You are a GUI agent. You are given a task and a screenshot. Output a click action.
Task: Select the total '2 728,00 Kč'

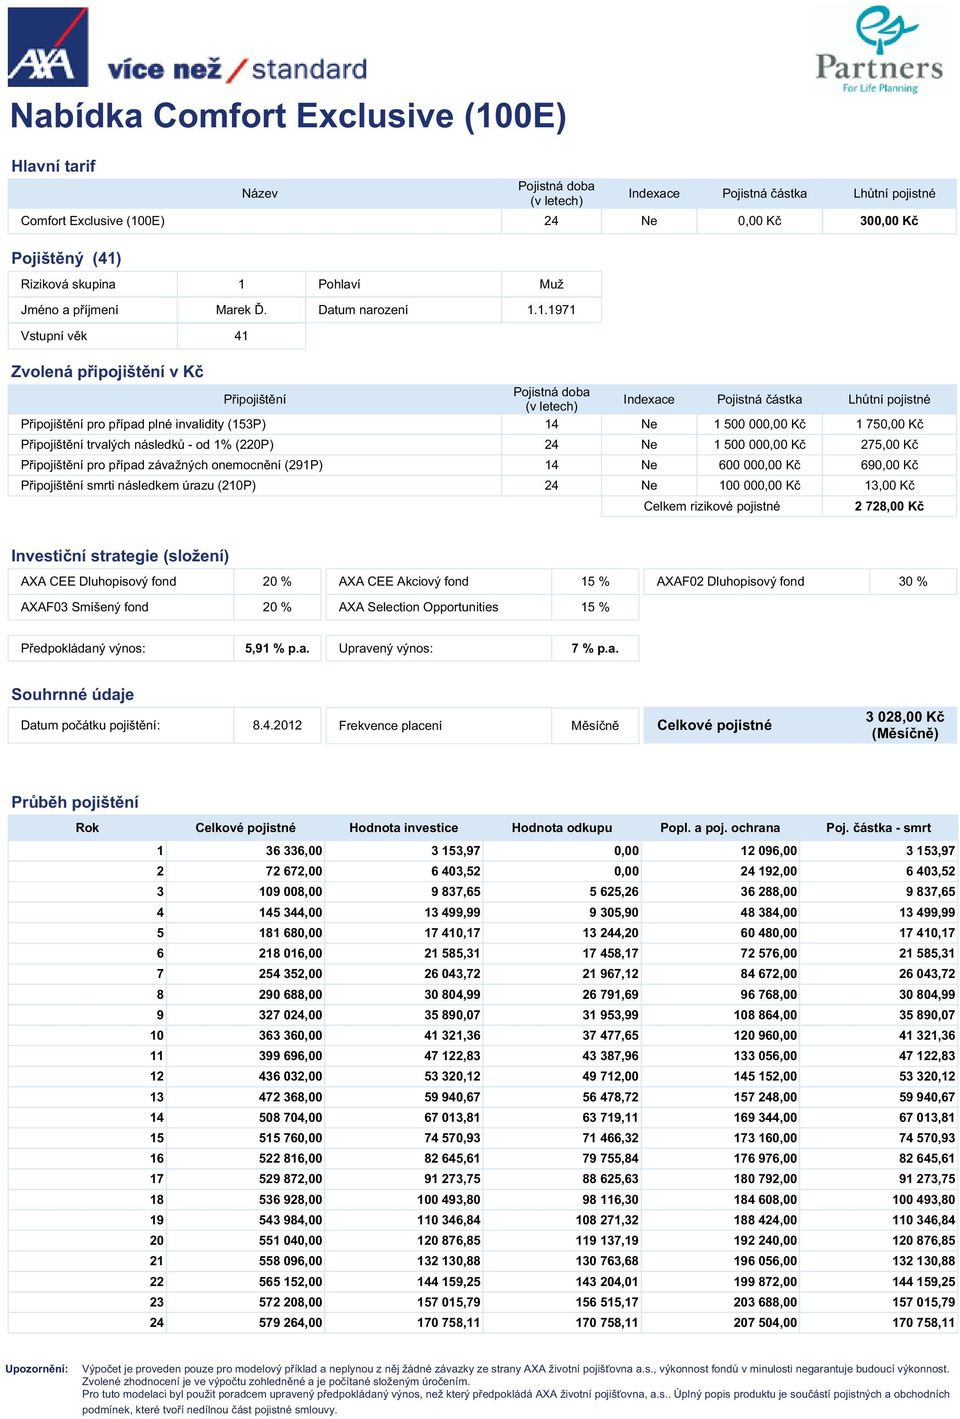coord(889,506)
